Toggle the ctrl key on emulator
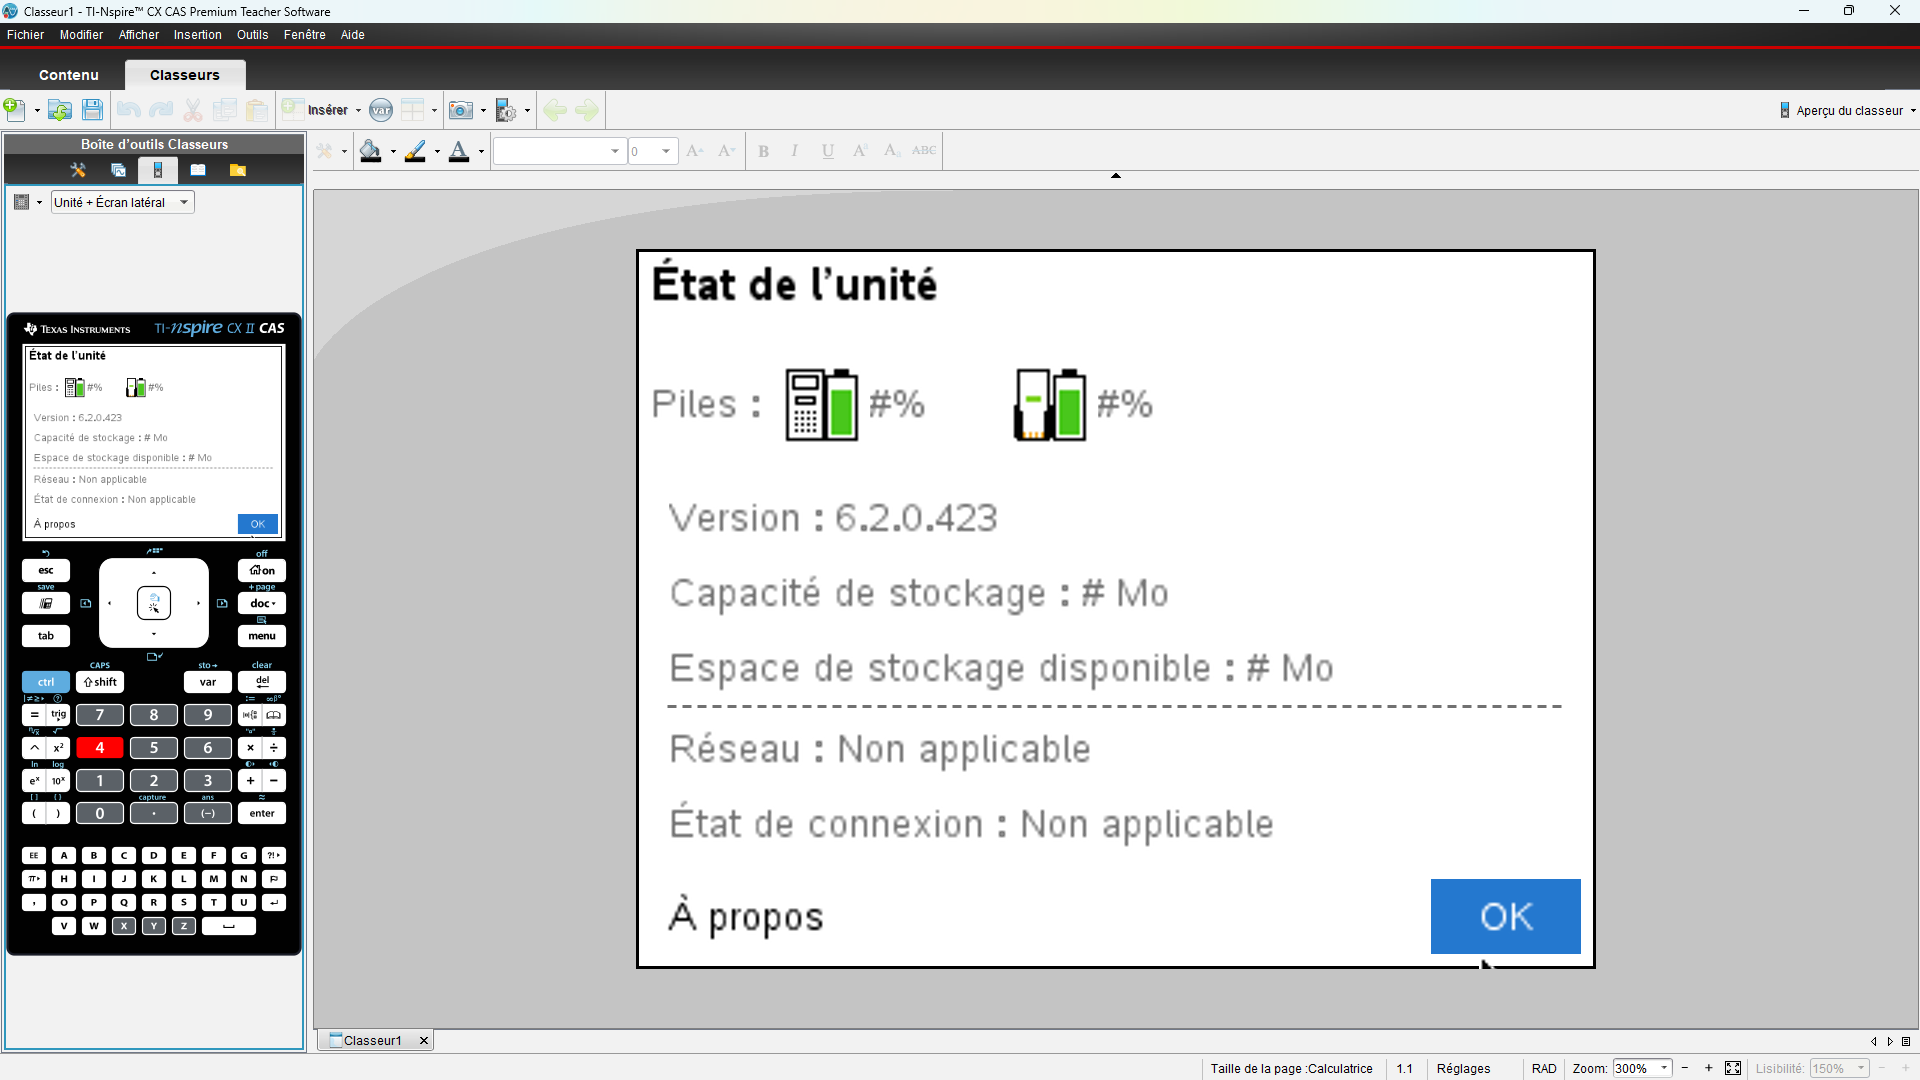This screenshot has height=1080, width=1920. coord(46,682)
